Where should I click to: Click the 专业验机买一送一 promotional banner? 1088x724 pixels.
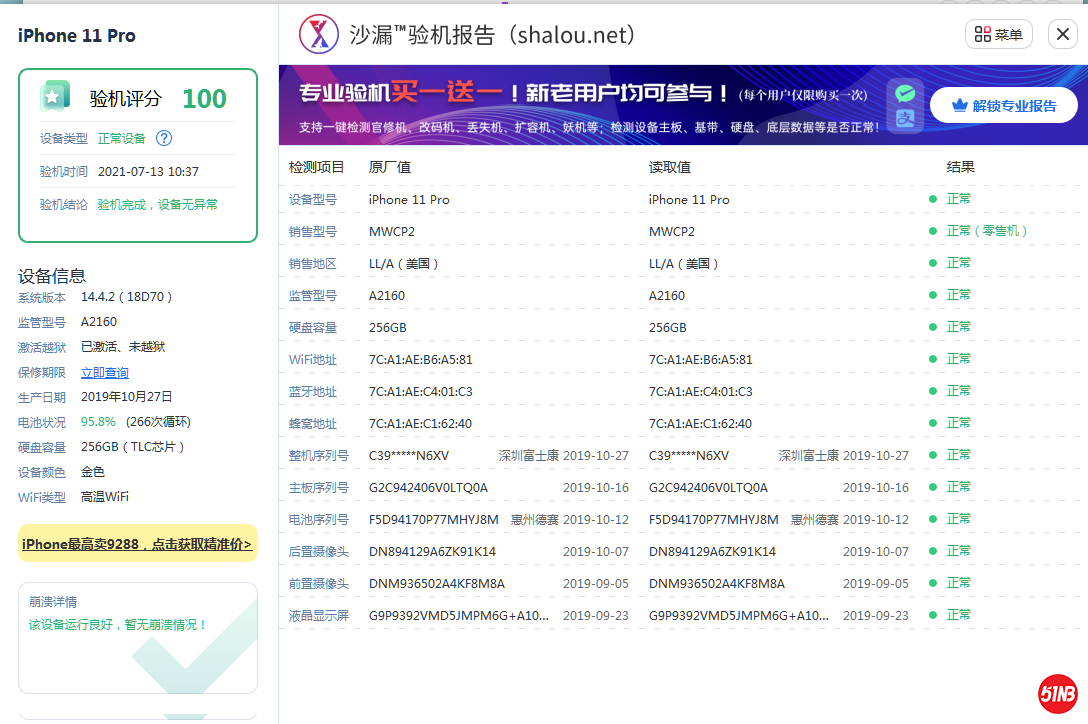(590, 105)
